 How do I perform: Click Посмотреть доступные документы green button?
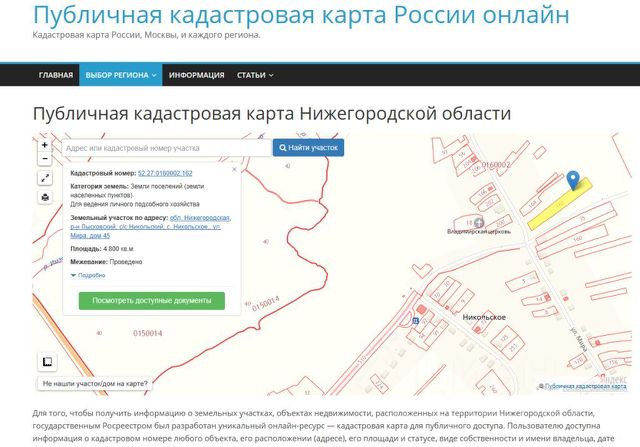[151, 300]
